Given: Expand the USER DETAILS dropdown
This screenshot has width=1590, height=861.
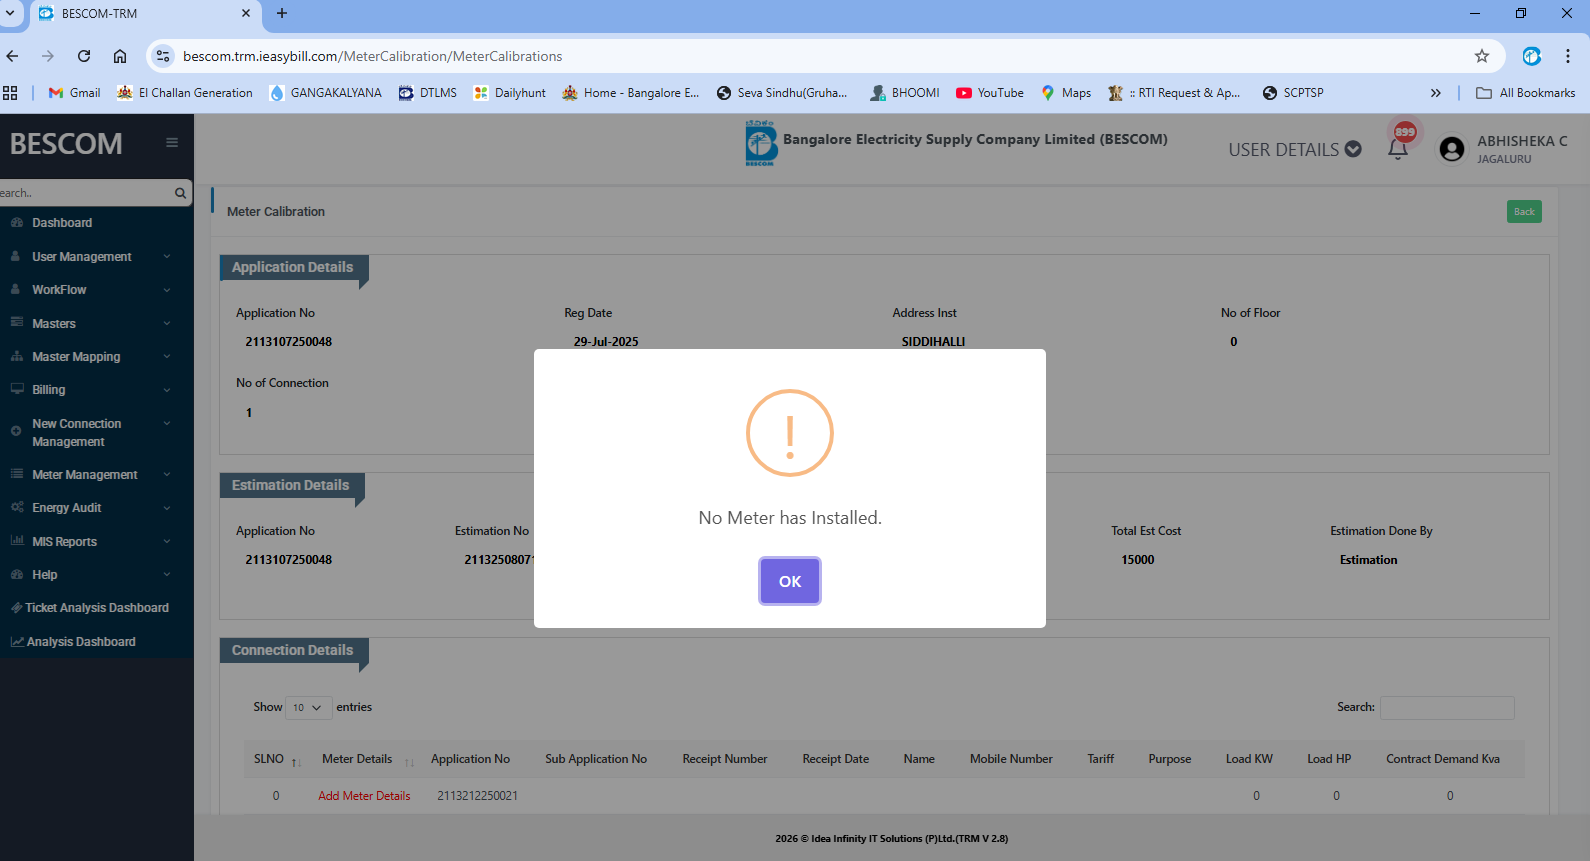Looking at the screenshot, I should (1294, 149).
